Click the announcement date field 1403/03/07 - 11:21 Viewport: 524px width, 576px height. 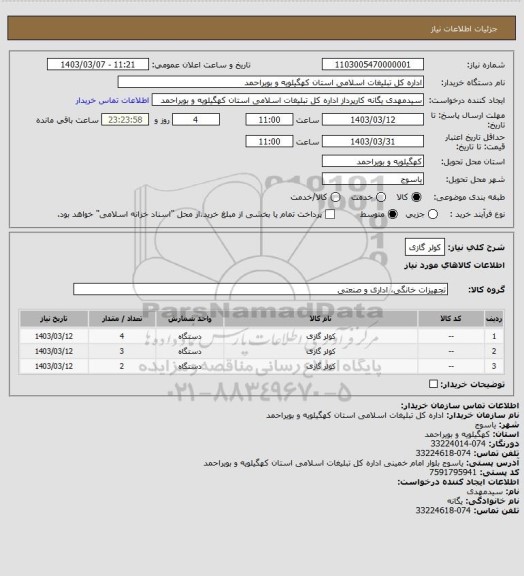(98, 64)
